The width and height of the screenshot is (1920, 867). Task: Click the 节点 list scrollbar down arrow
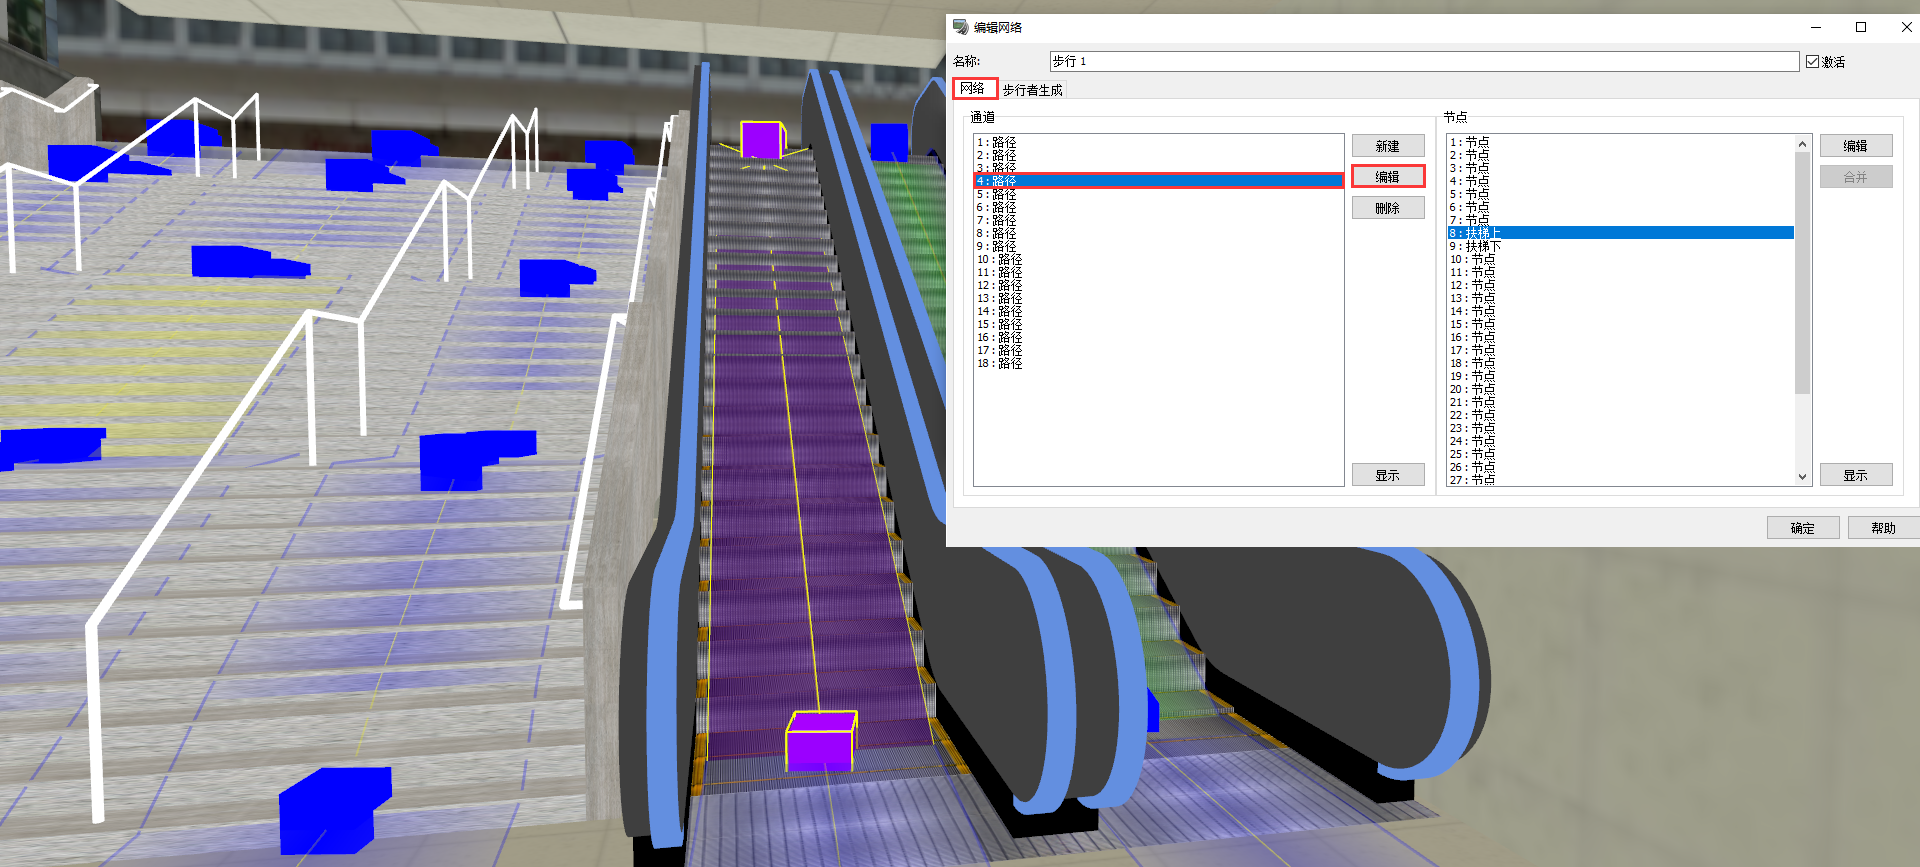click(1803, 477)
